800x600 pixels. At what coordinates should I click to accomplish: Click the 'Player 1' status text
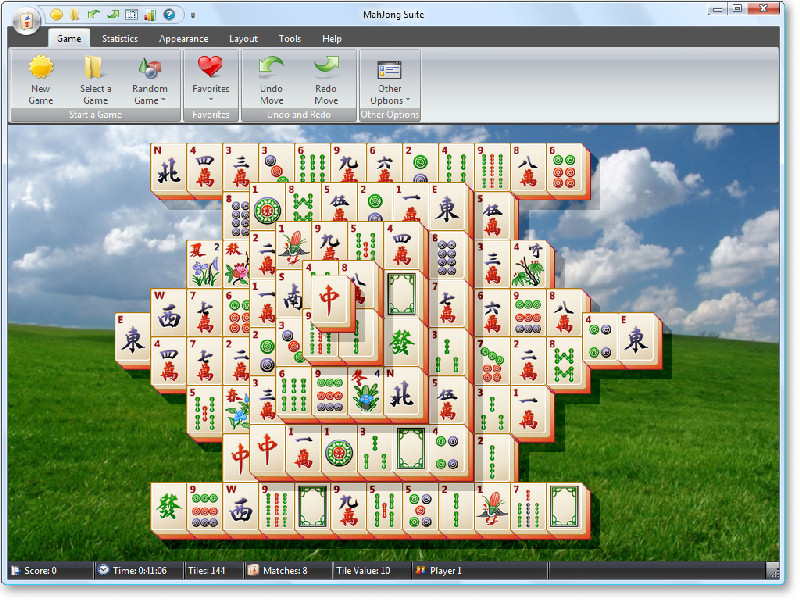[445, 570]
